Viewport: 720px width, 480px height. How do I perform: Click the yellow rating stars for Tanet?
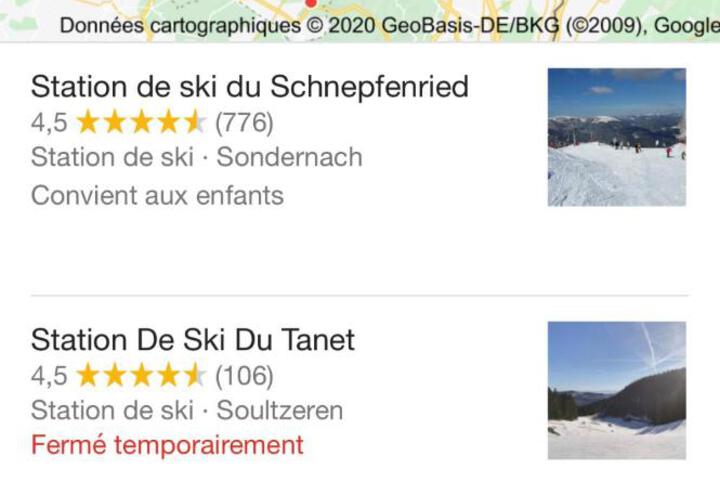click(x=141, y=375)
